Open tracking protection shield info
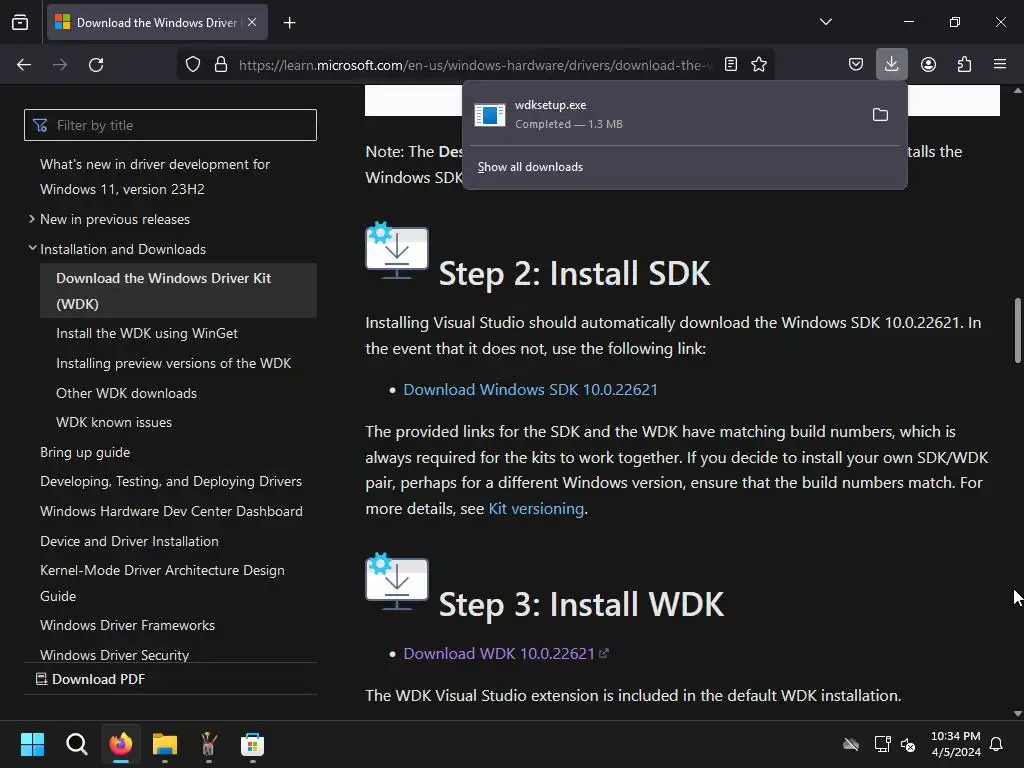 (193, 65)
